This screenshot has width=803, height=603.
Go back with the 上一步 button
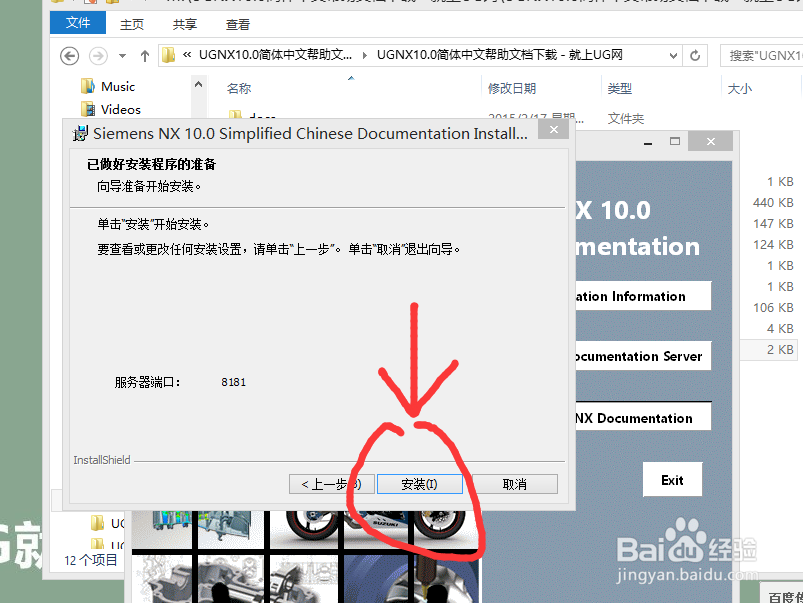pos(331,484)
